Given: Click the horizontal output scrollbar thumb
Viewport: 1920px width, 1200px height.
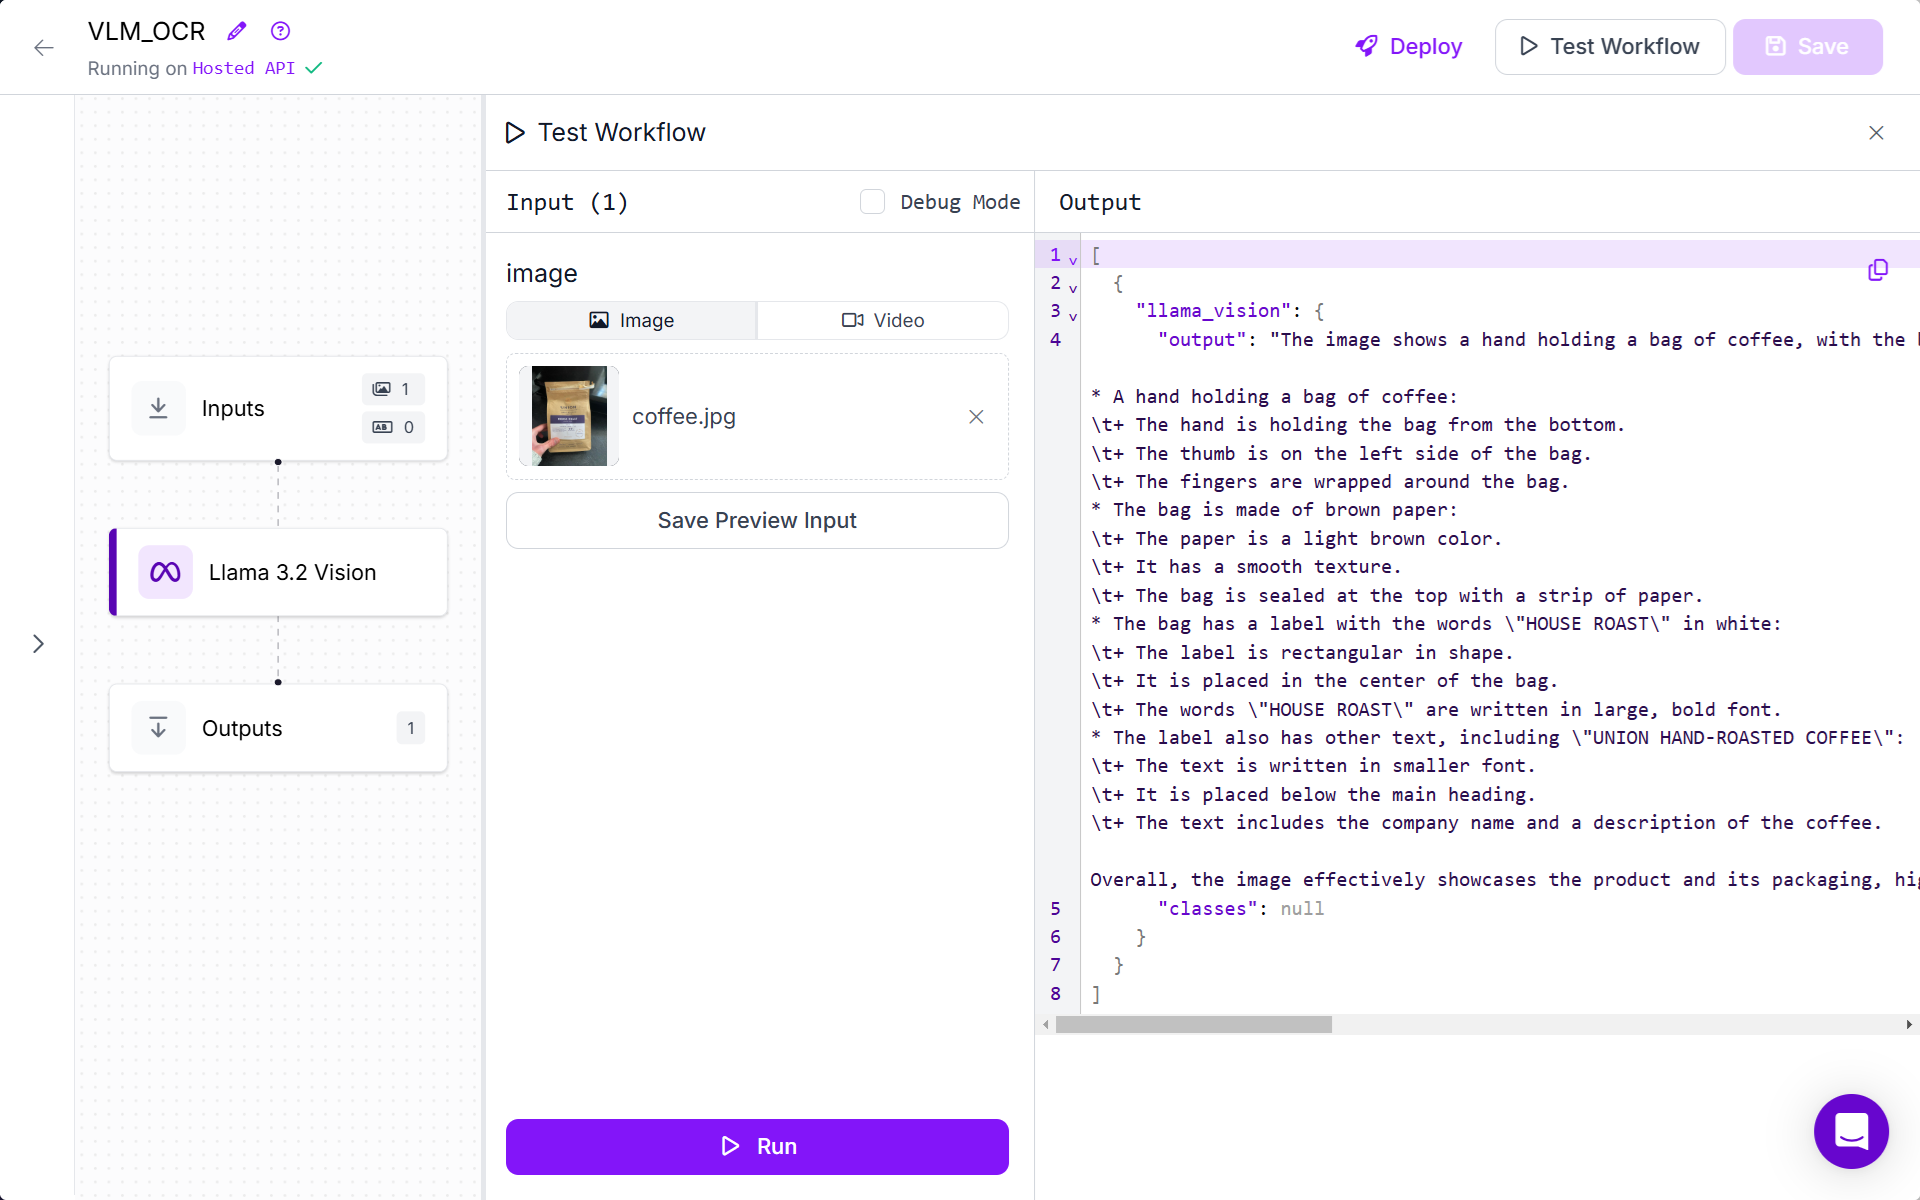Looking at the screenshot, I should point(1193,1024).
